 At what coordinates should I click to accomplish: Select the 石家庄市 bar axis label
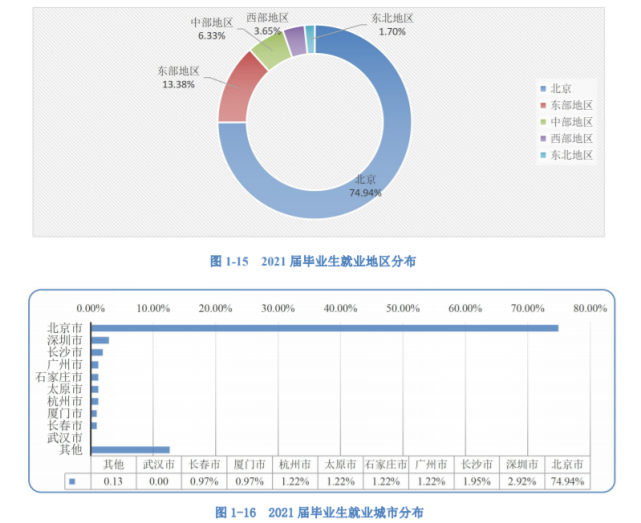[59, 377]
